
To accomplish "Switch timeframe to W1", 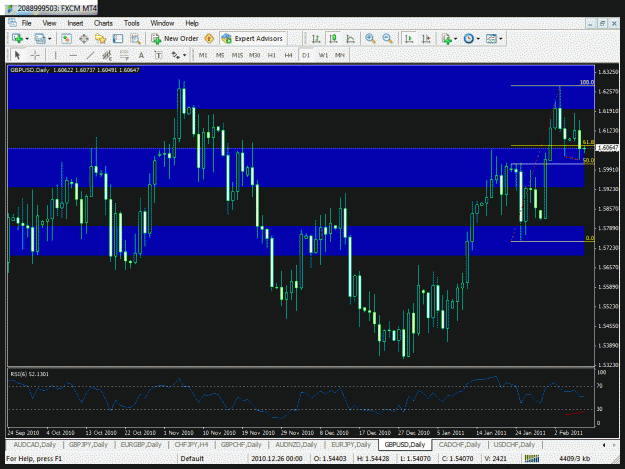I will click(x=323, y=55).
